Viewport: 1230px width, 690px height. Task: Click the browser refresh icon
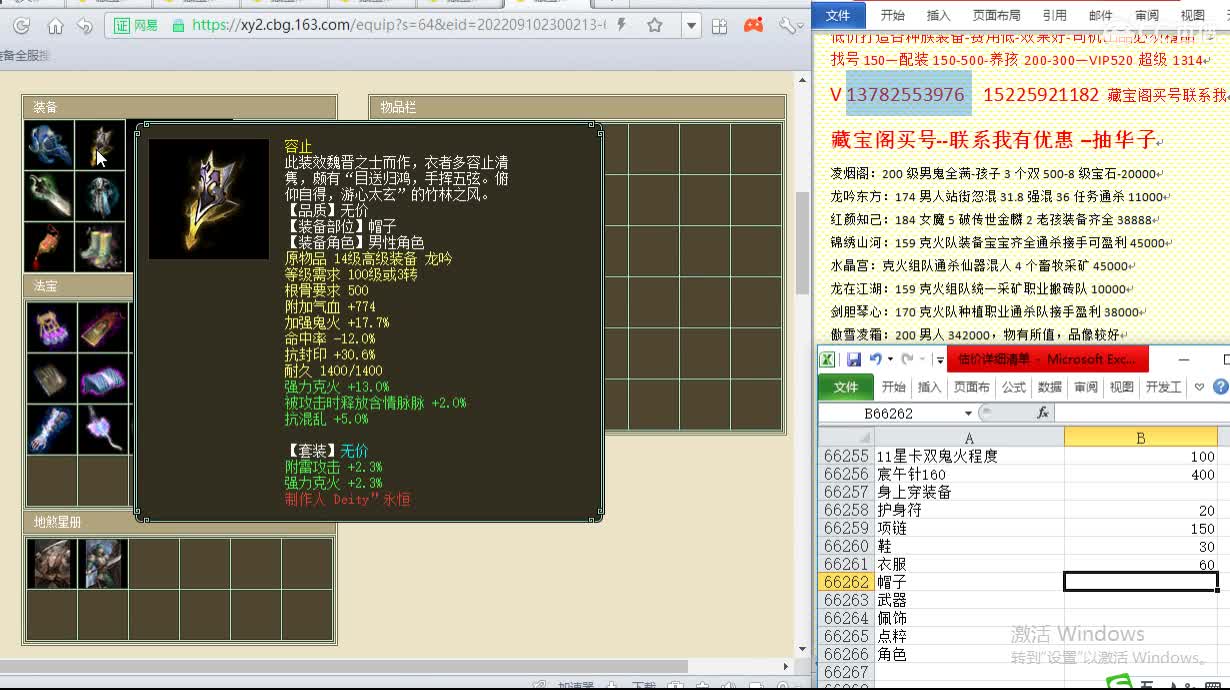click(21, 26)
